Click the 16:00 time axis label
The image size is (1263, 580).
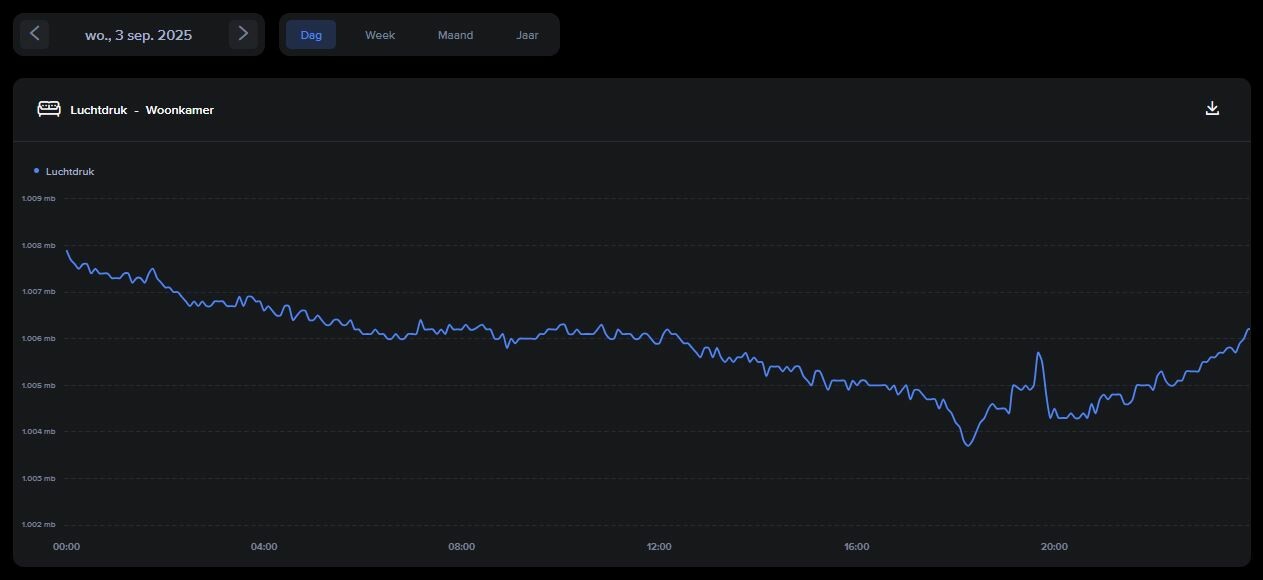[856, 547]
